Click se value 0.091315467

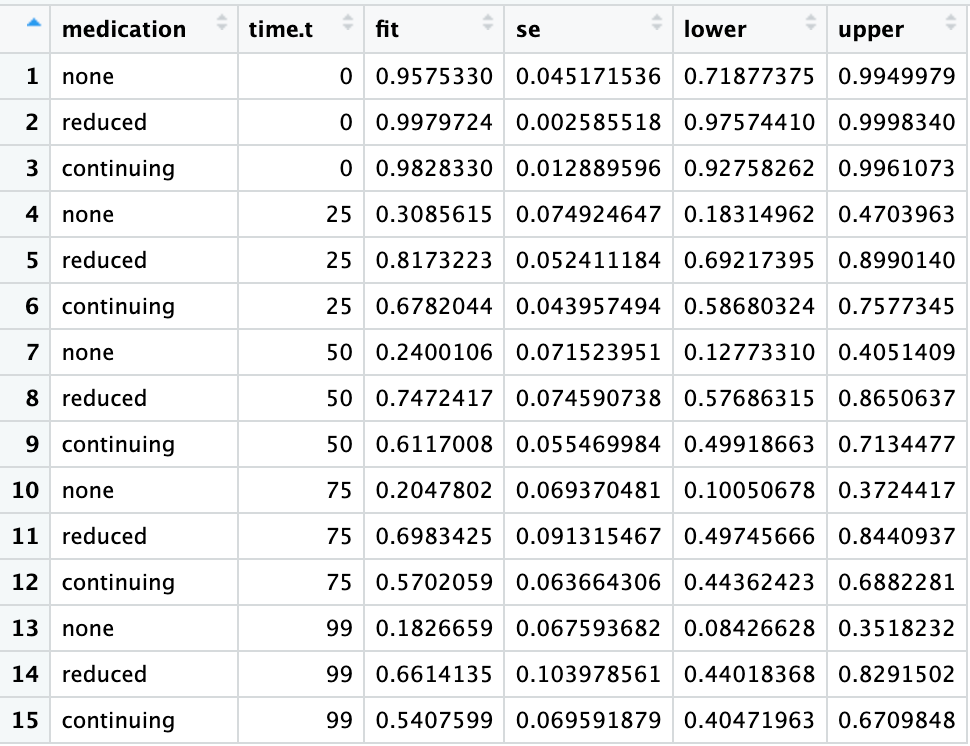[x=588, y=536]
